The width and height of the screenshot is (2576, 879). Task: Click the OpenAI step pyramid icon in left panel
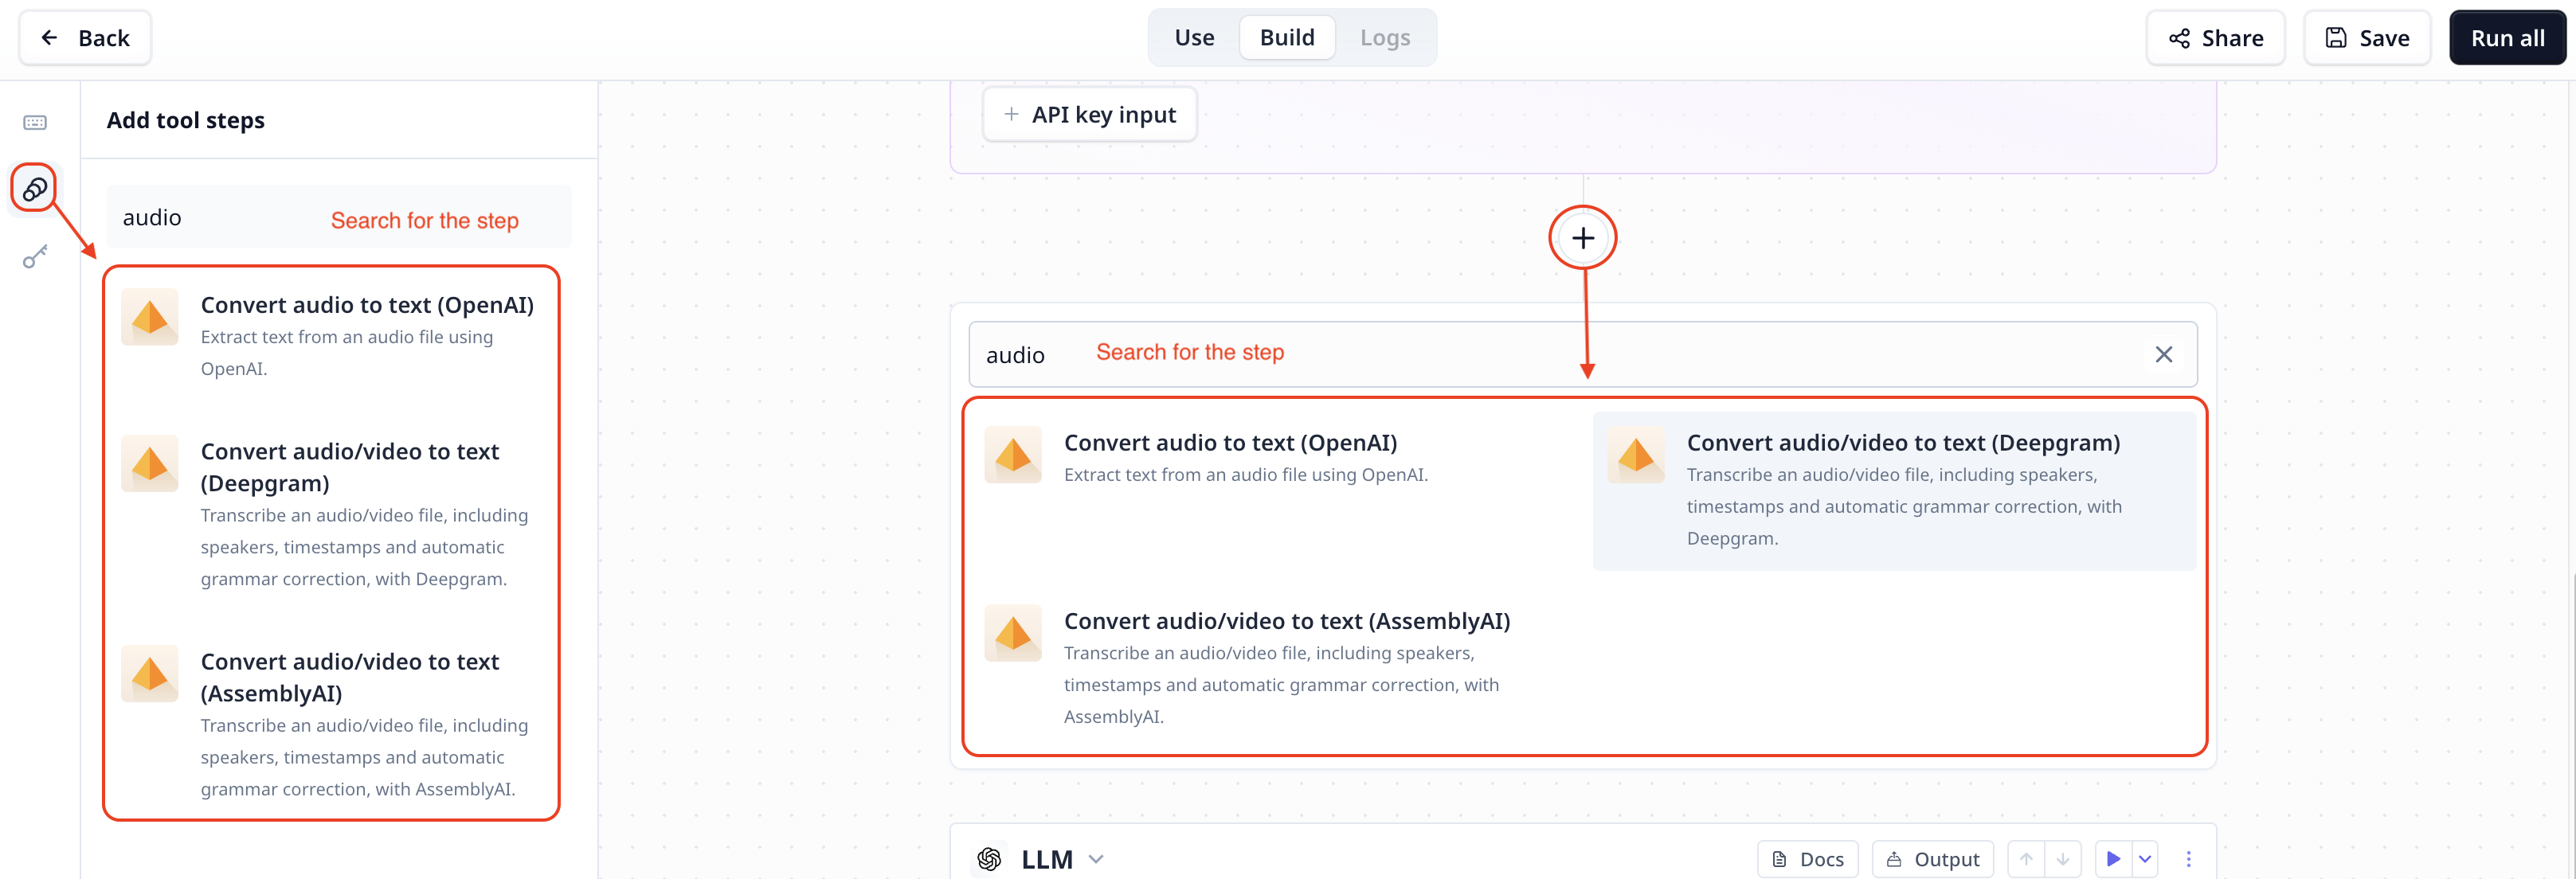pyautogui.click(x=150, y=317)
